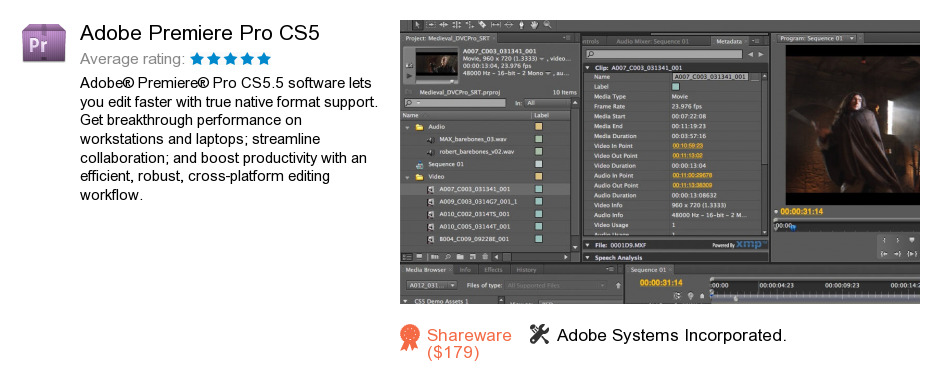Click Automate to Sequence icon in Project panel
This screenshot has width=940, height=388.
pos(435,257)
